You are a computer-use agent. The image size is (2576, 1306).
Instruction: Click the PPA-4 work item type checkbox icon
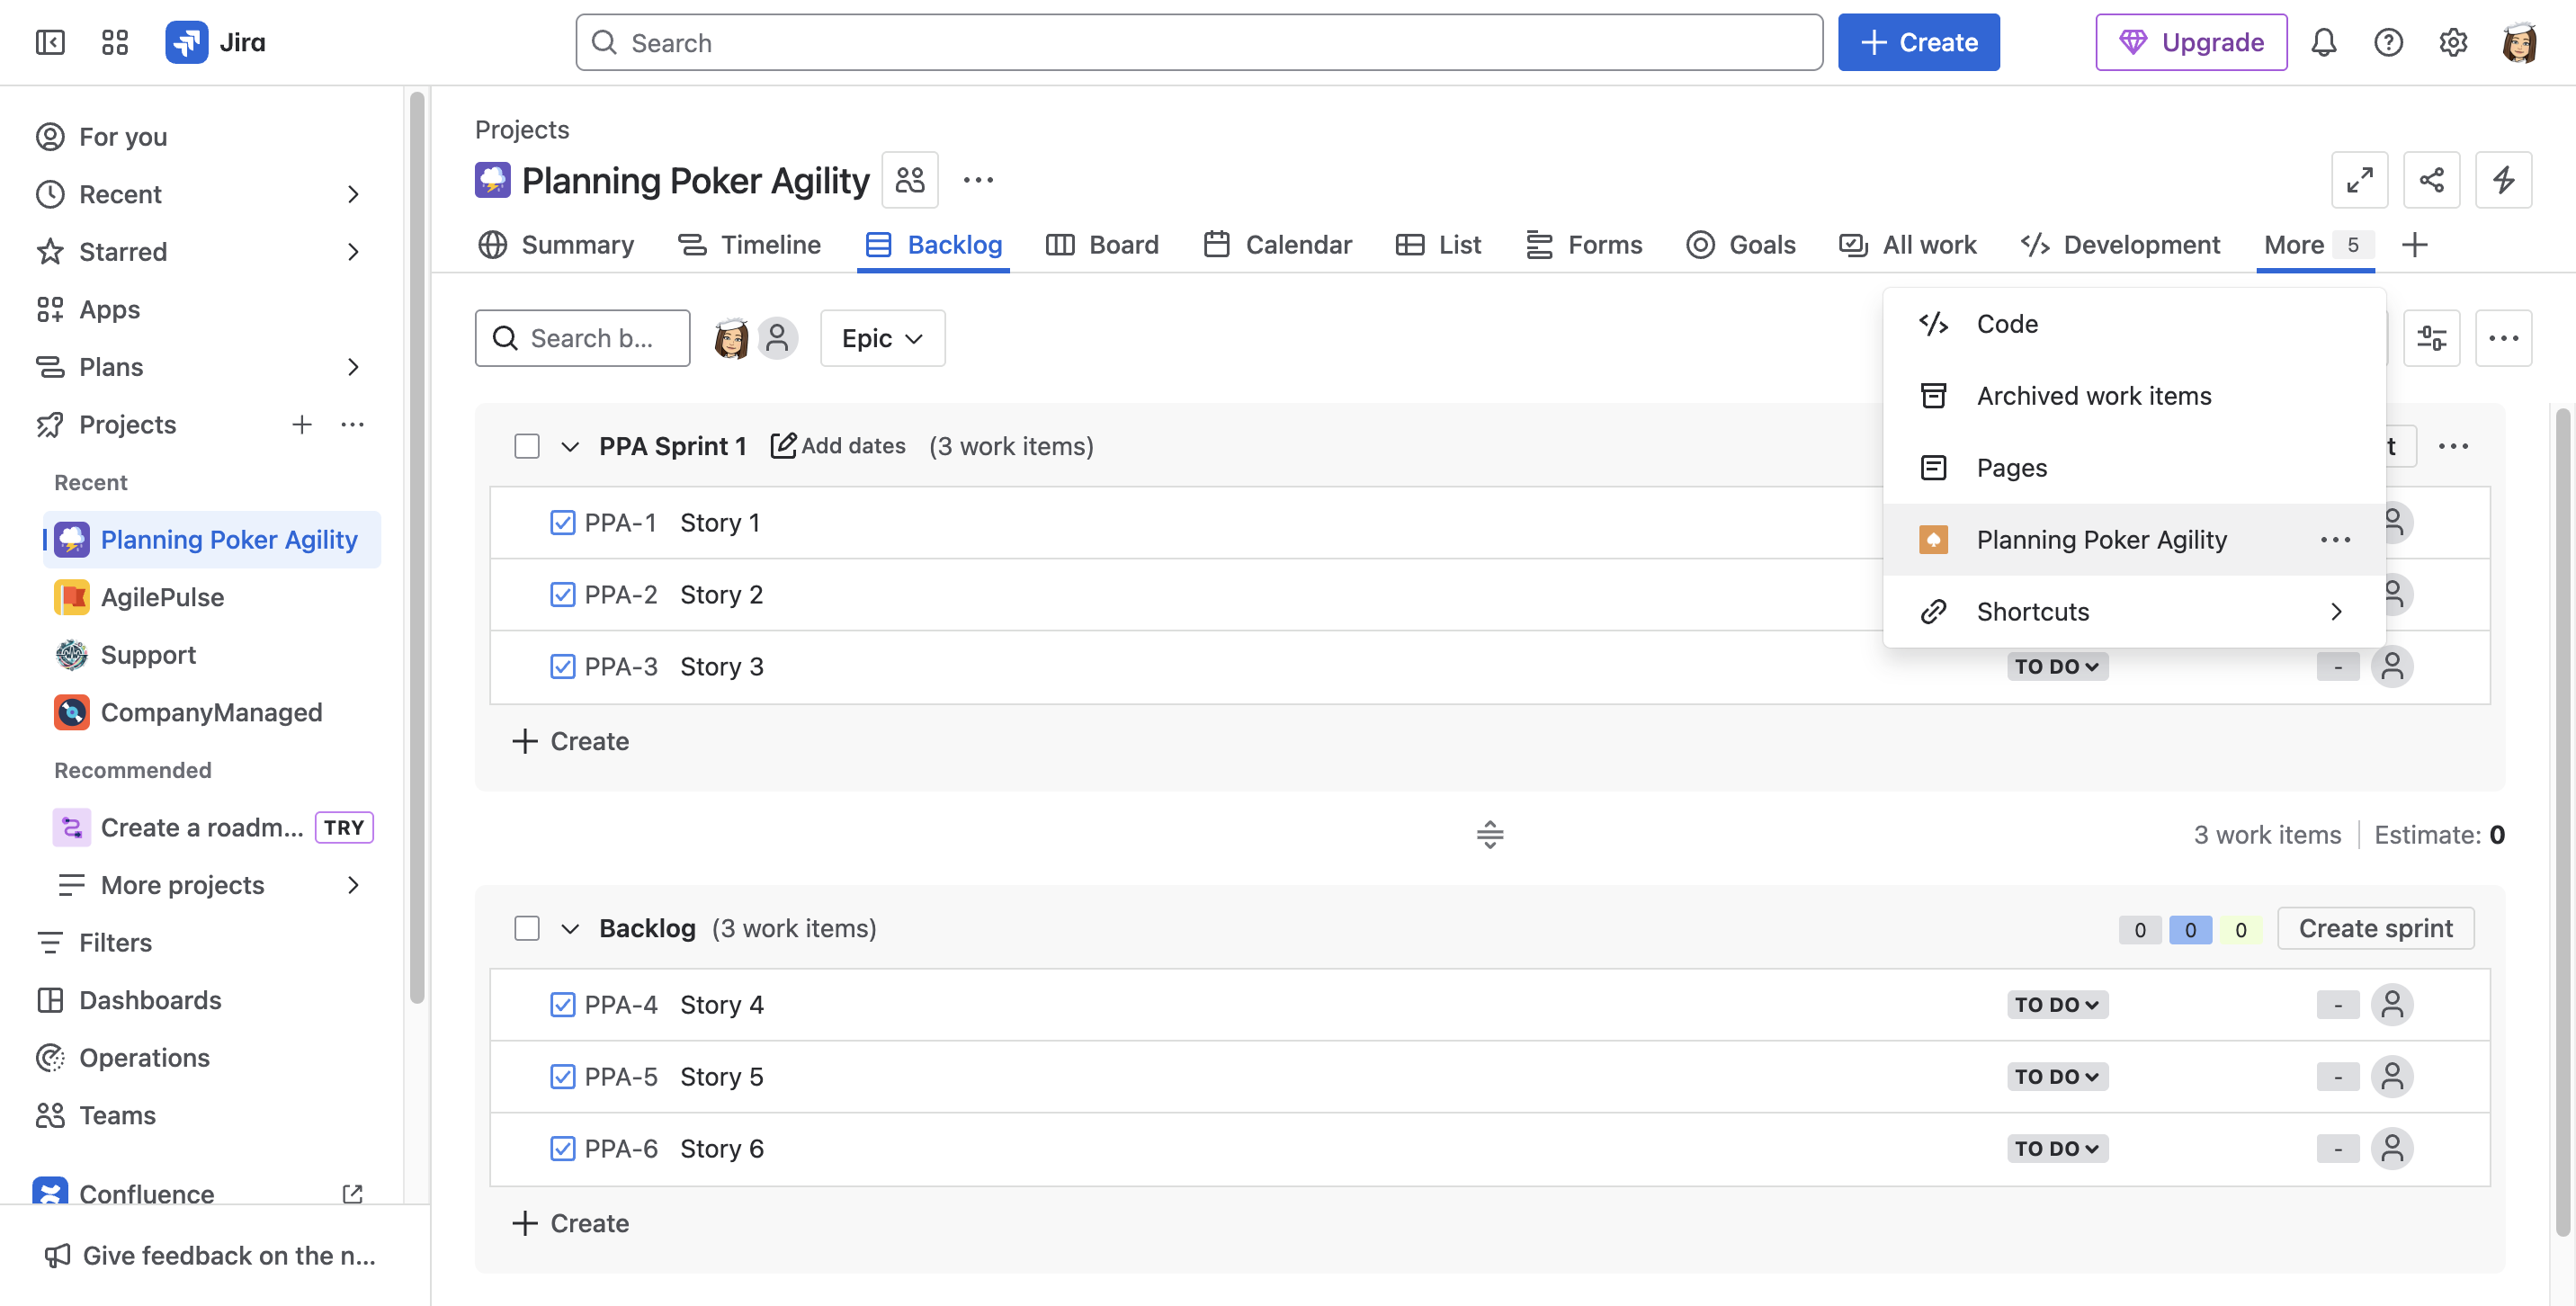pyautogui.click(x=562, y=1005)
